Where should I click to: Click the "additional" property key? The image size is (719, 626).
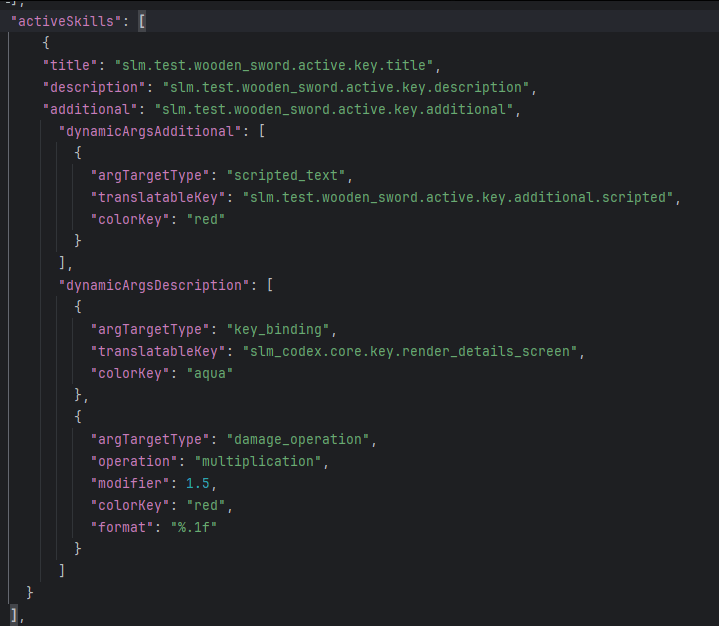point(92,109)
